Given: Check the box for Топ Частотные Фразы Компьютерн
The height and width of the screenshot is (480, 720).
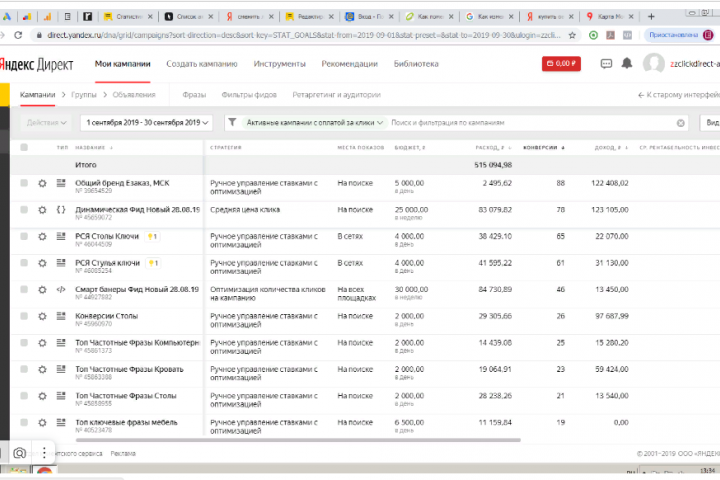Looking at the screenshot, I should click(x=24, y=343).
